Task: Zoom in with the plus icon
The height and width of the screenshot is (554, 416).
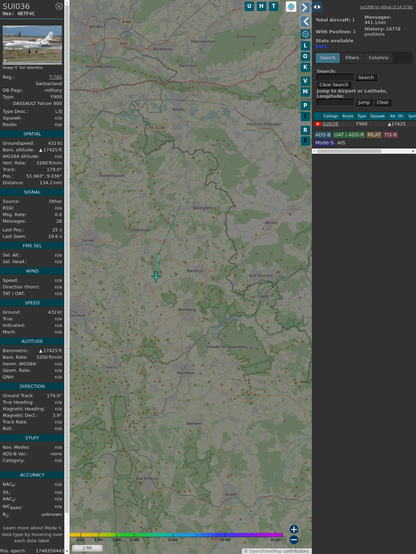Action: pyautogui.click(x=294, y=529)
